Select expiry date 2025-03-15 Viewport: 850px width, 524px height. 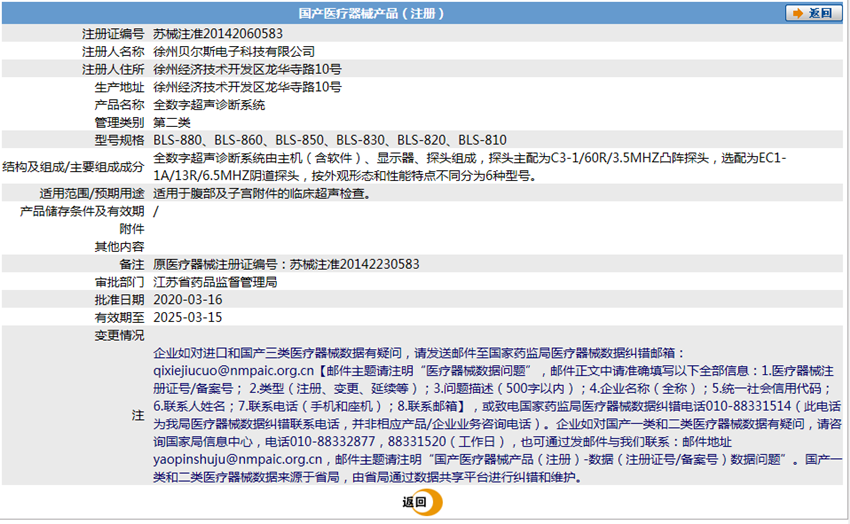click(188, 318)
